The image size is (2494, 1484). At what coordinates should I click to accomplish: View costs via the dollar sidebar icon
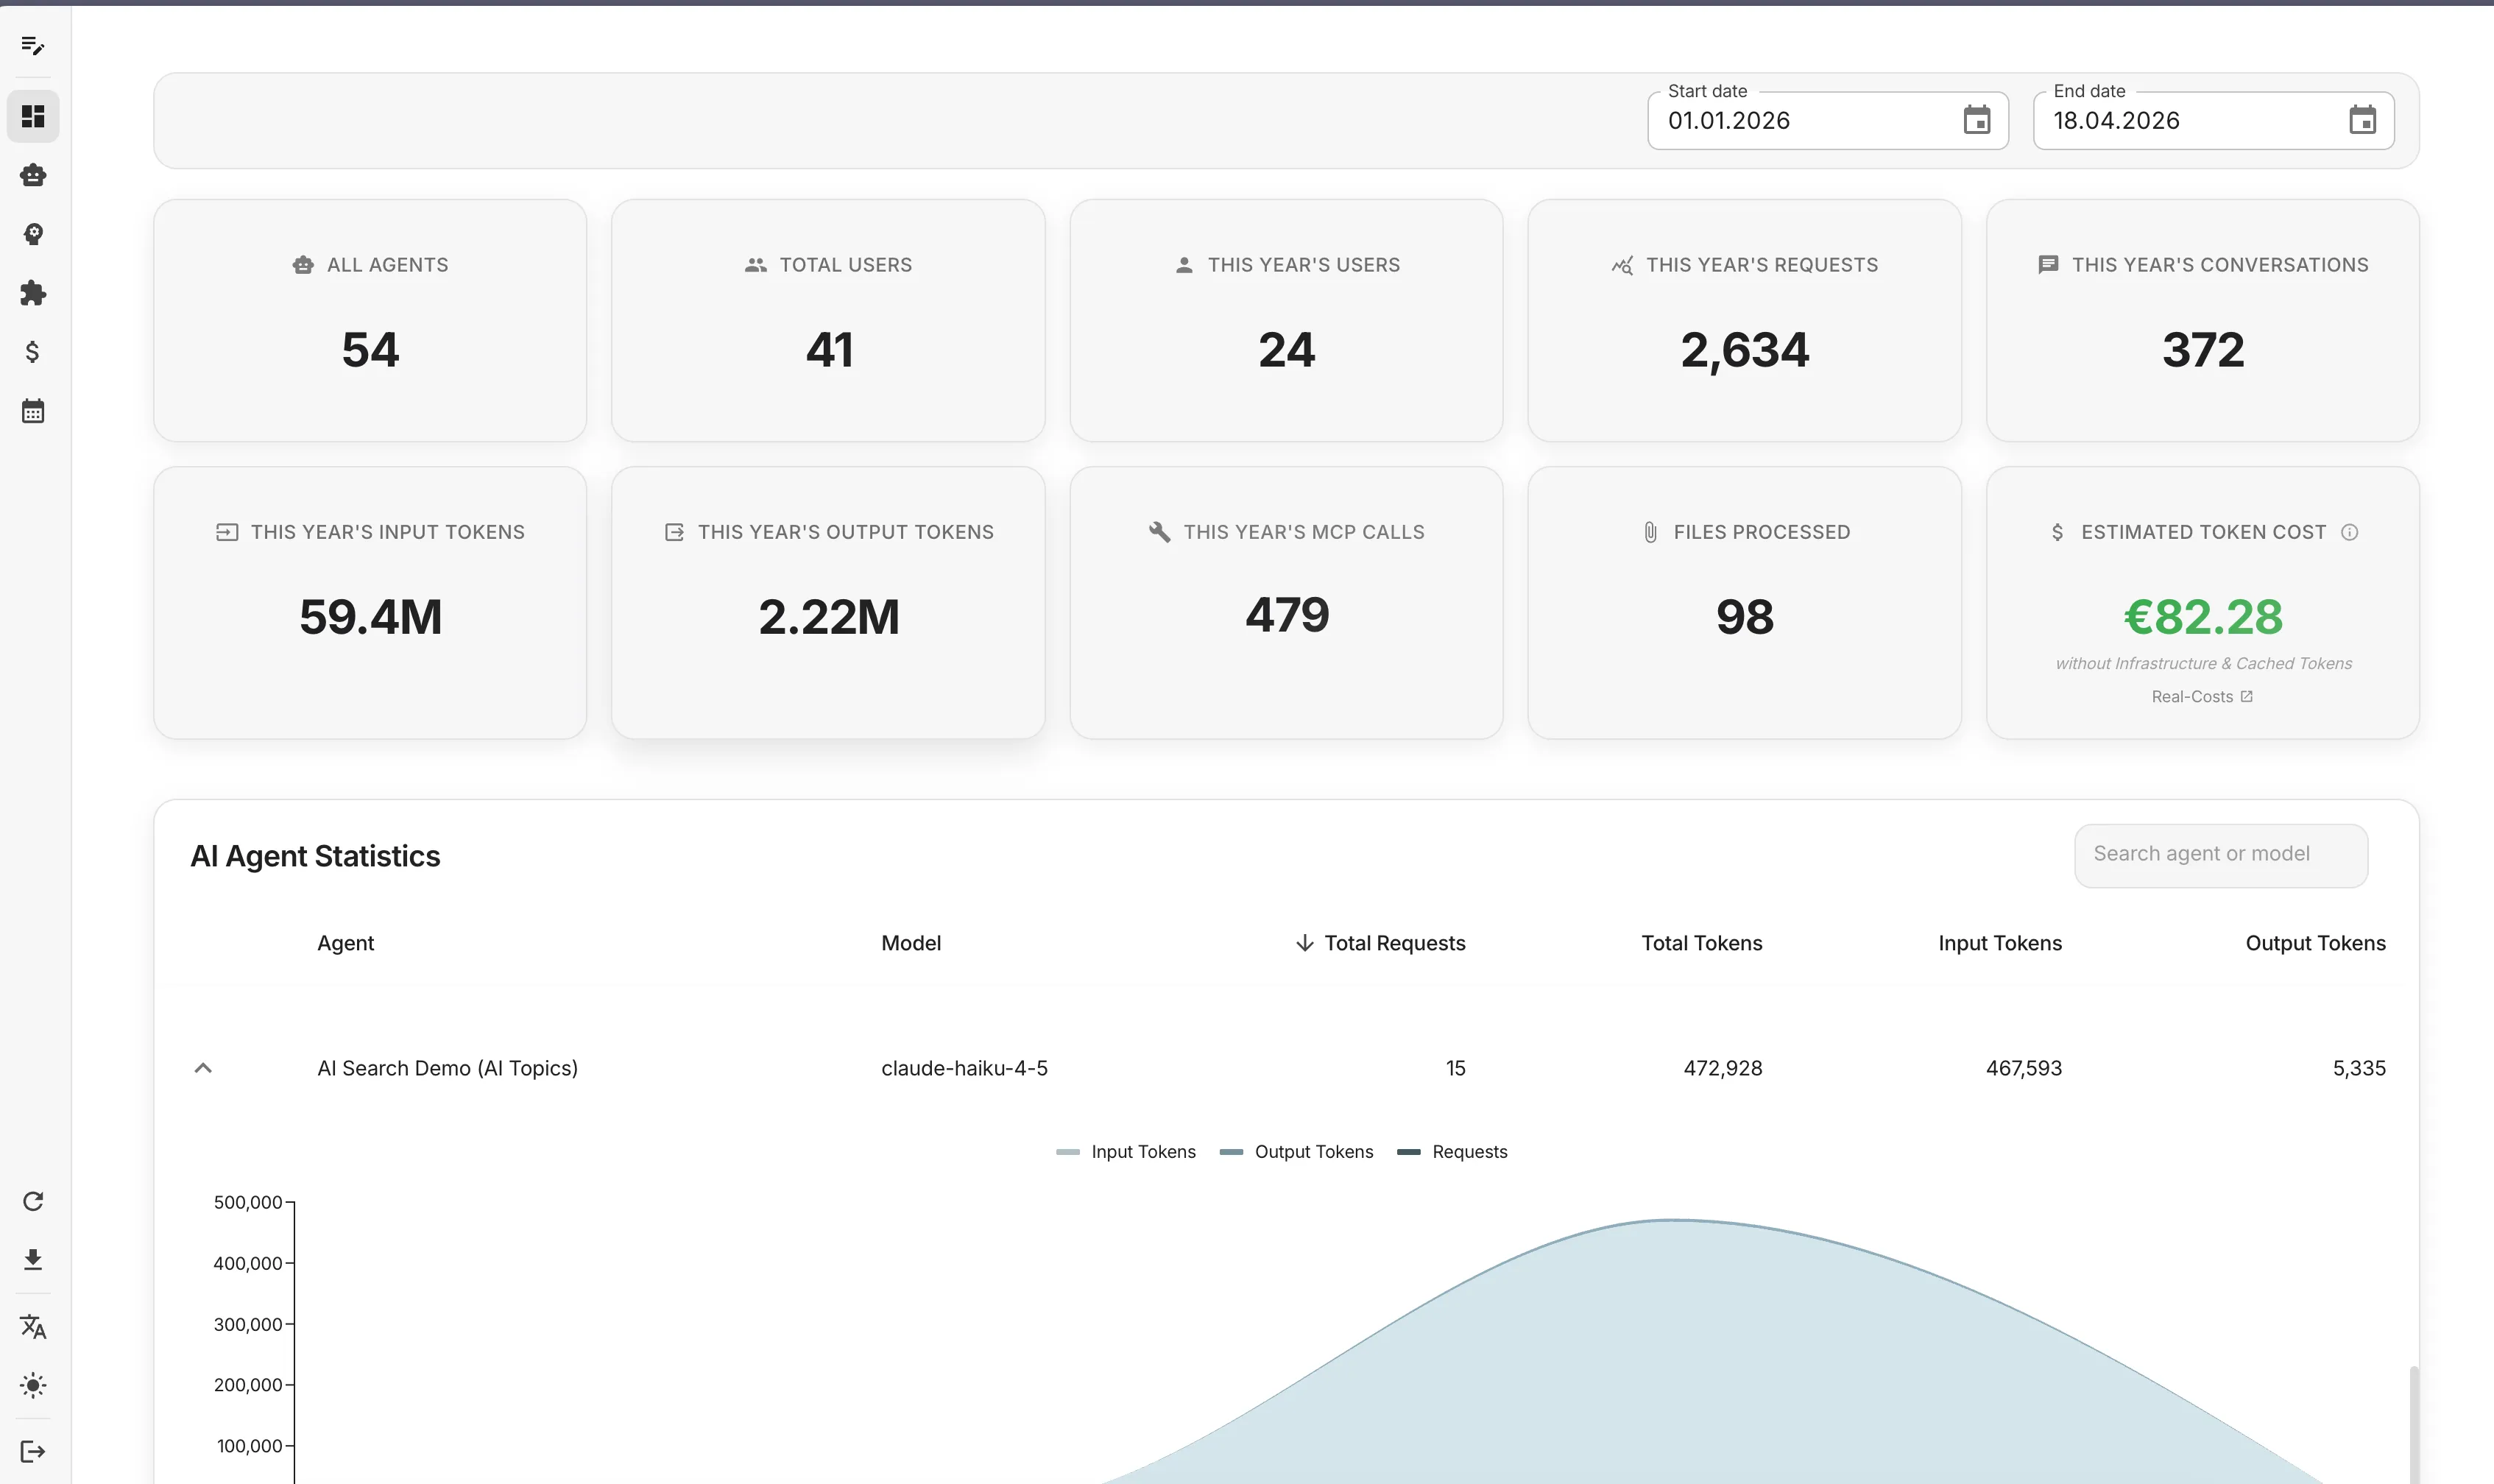(33, 352)
